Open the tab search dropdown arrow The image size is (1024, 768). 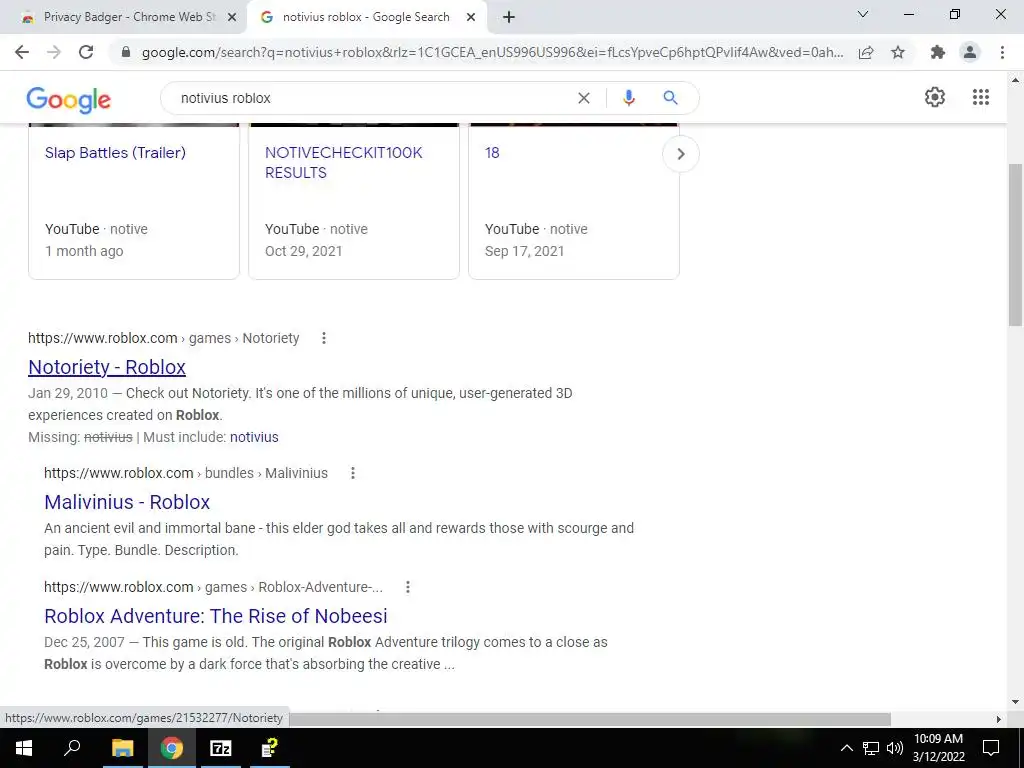coord(863,14)
